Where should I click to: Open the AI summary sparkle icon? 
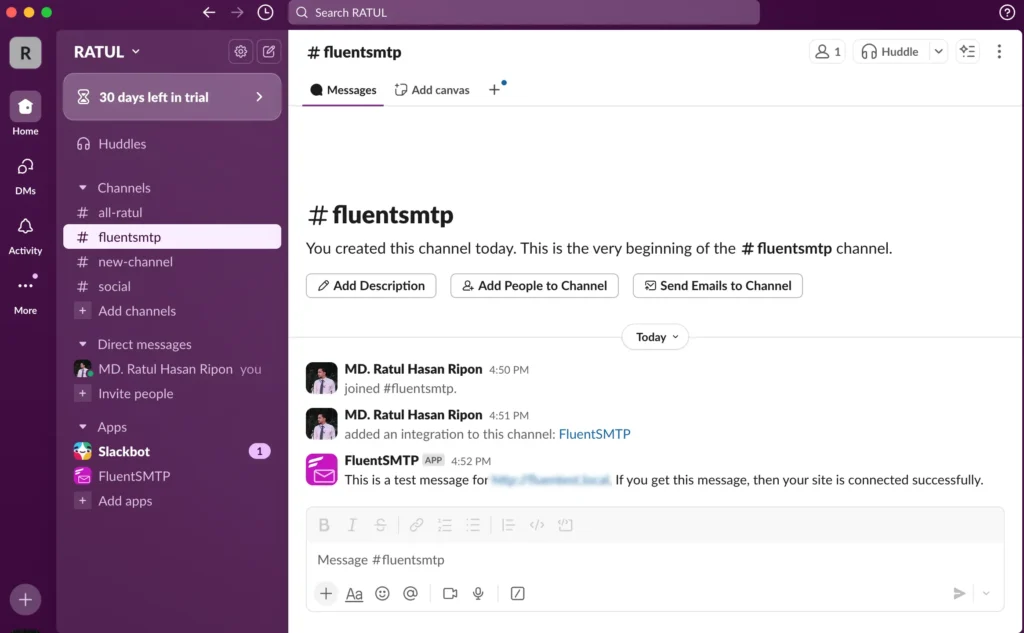click(967, 52)
